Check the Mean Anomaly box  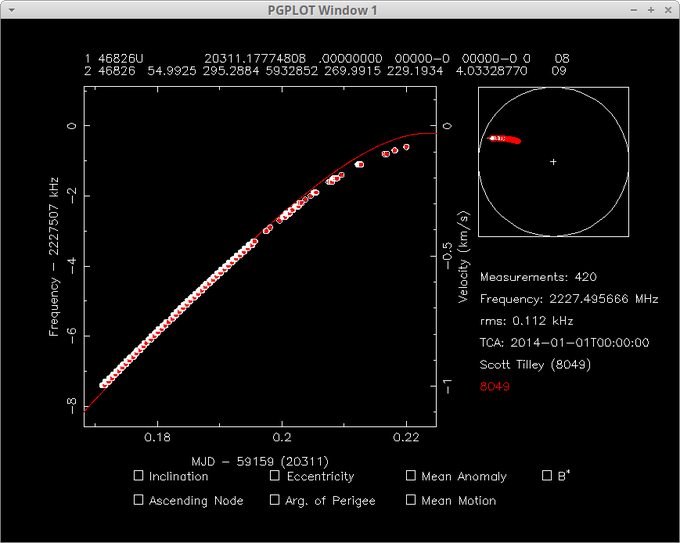411,477
